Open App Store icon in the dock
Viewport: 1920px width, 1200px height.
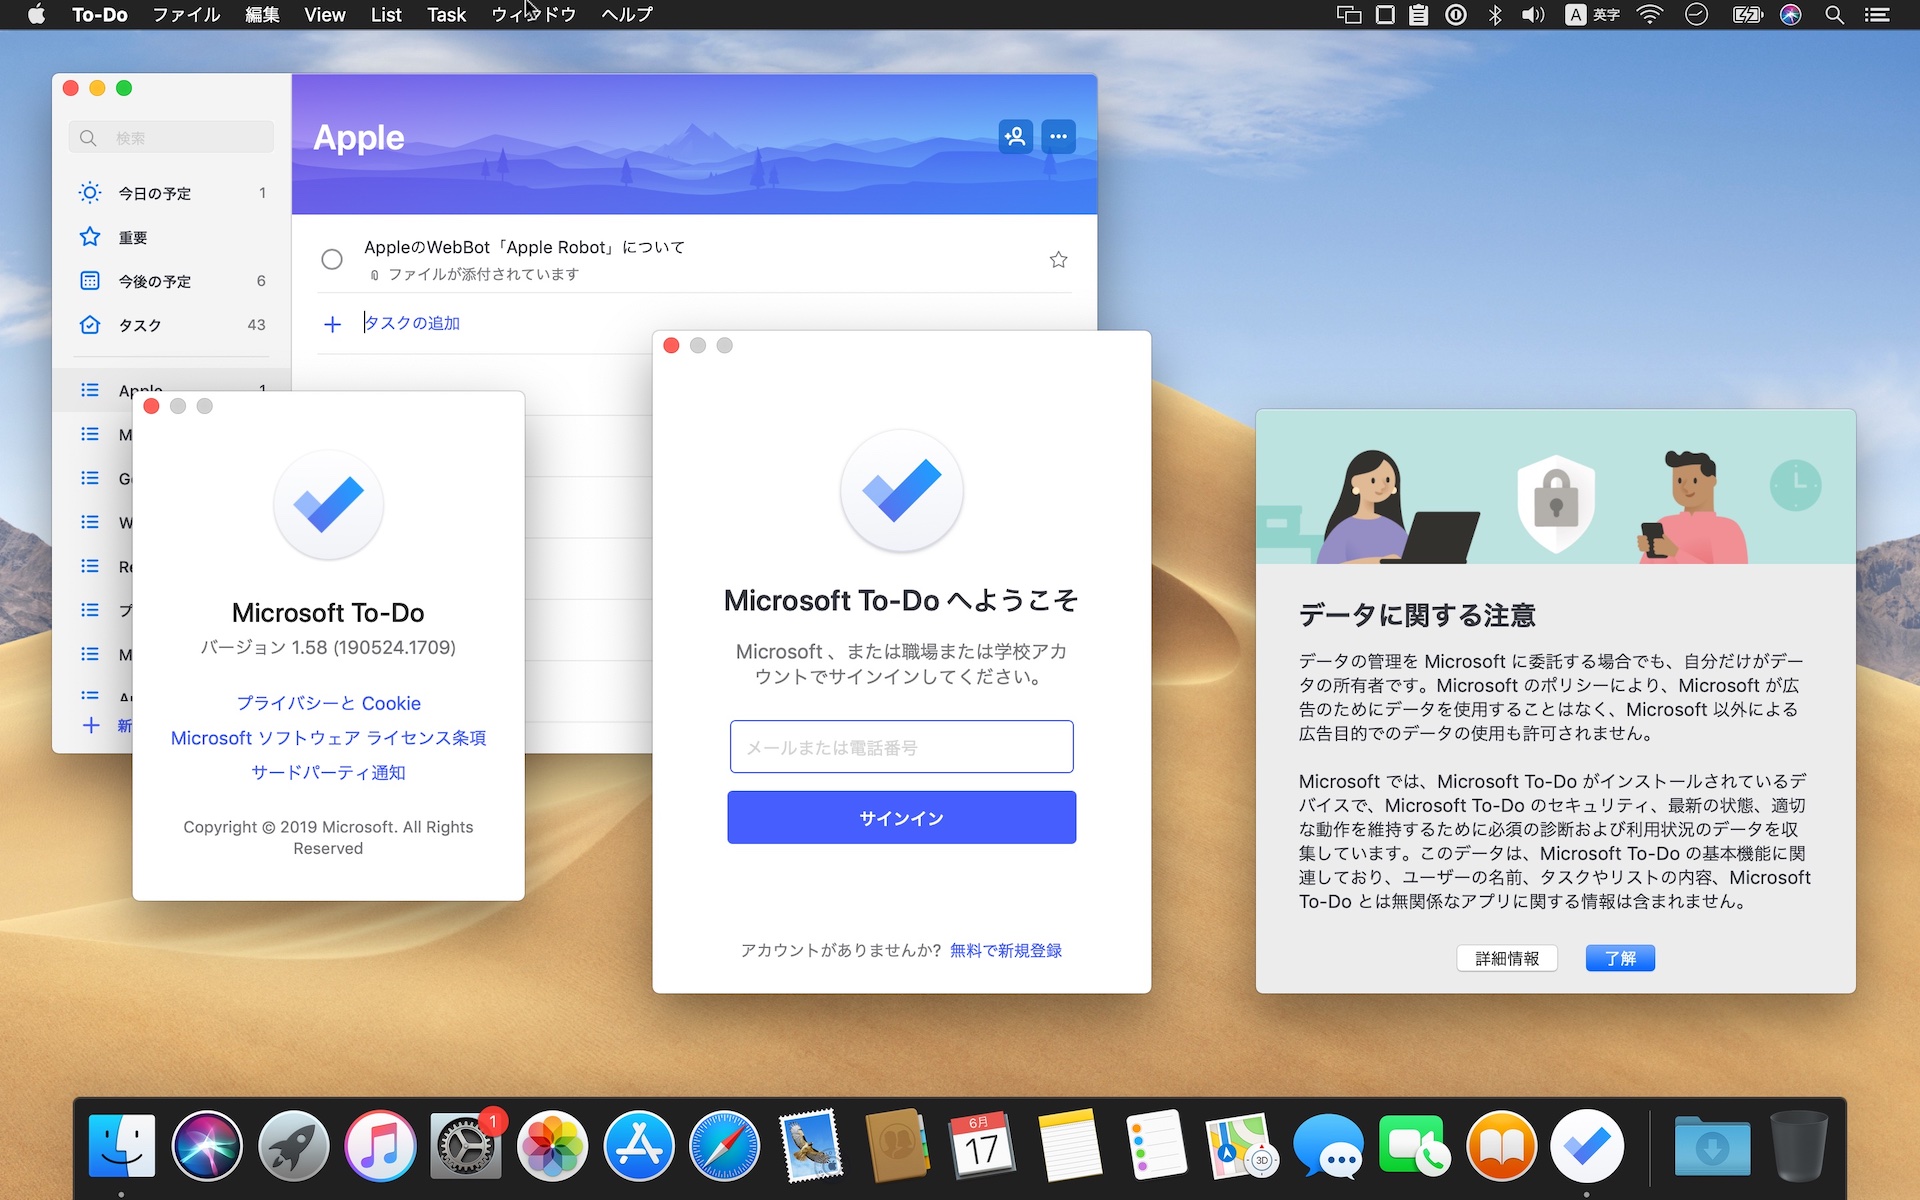[636, 1147]
